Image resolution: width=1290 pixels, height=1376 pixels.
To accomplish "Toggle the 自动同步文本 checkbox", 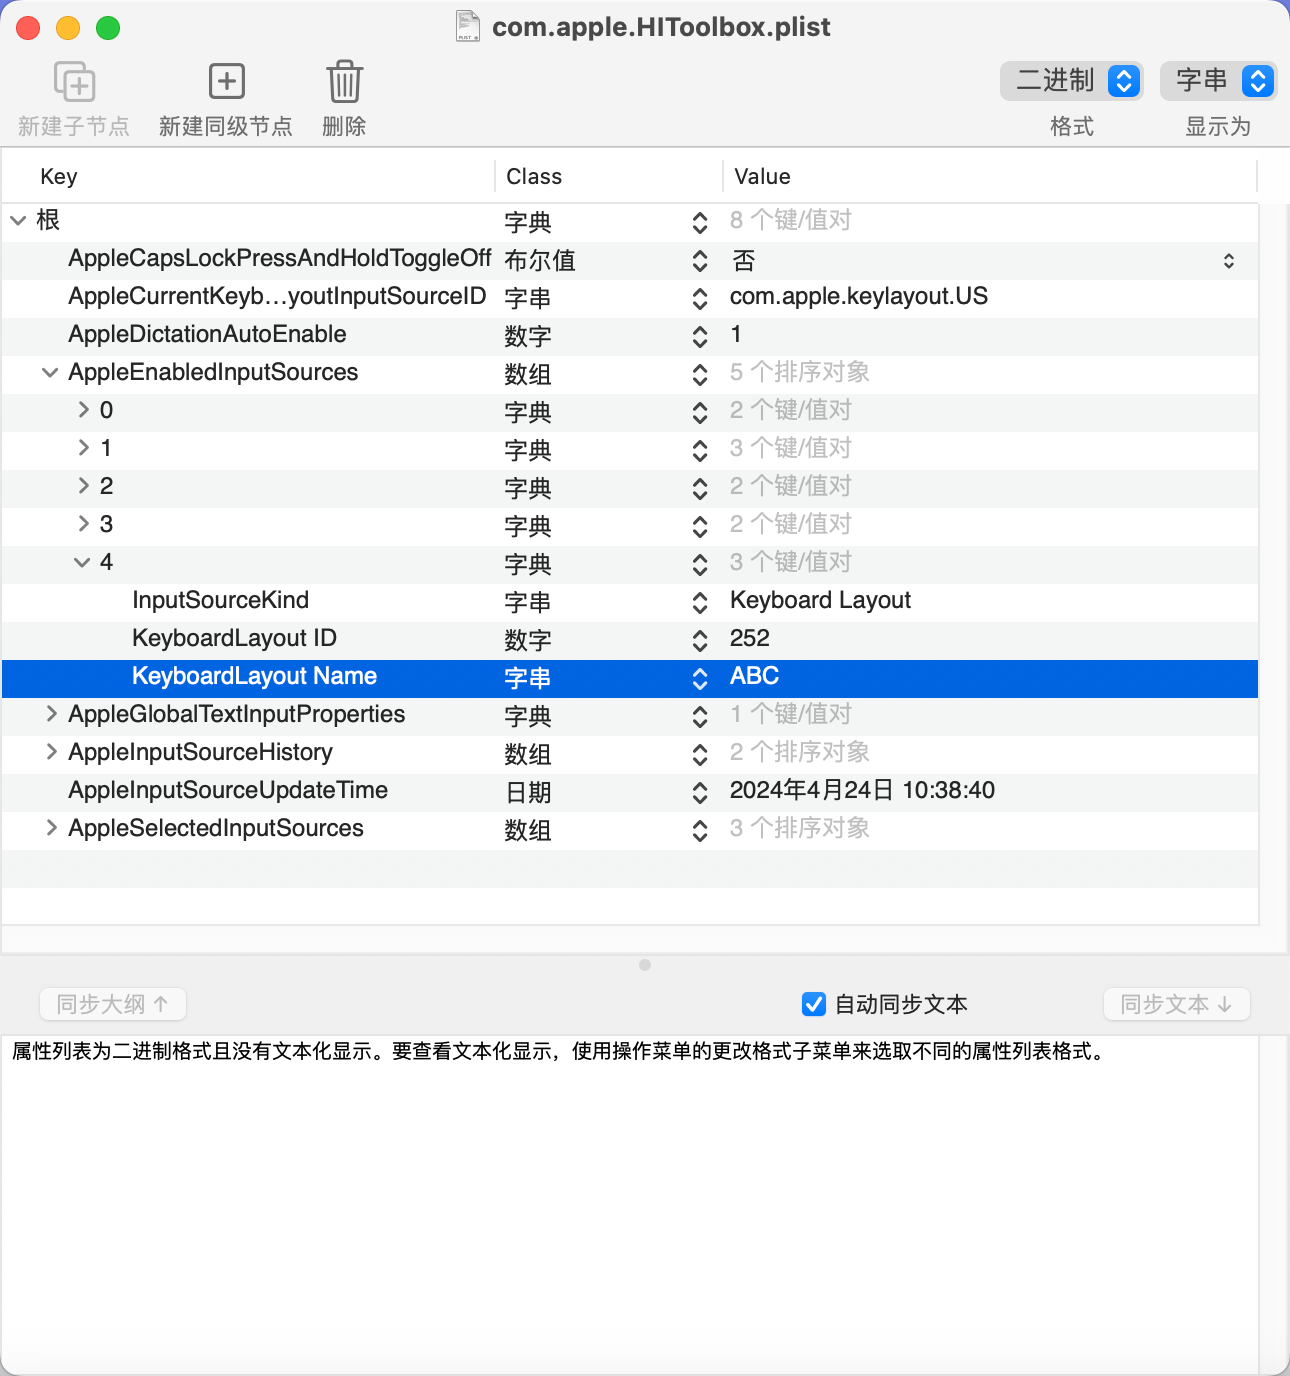I will coord(814,1004).
